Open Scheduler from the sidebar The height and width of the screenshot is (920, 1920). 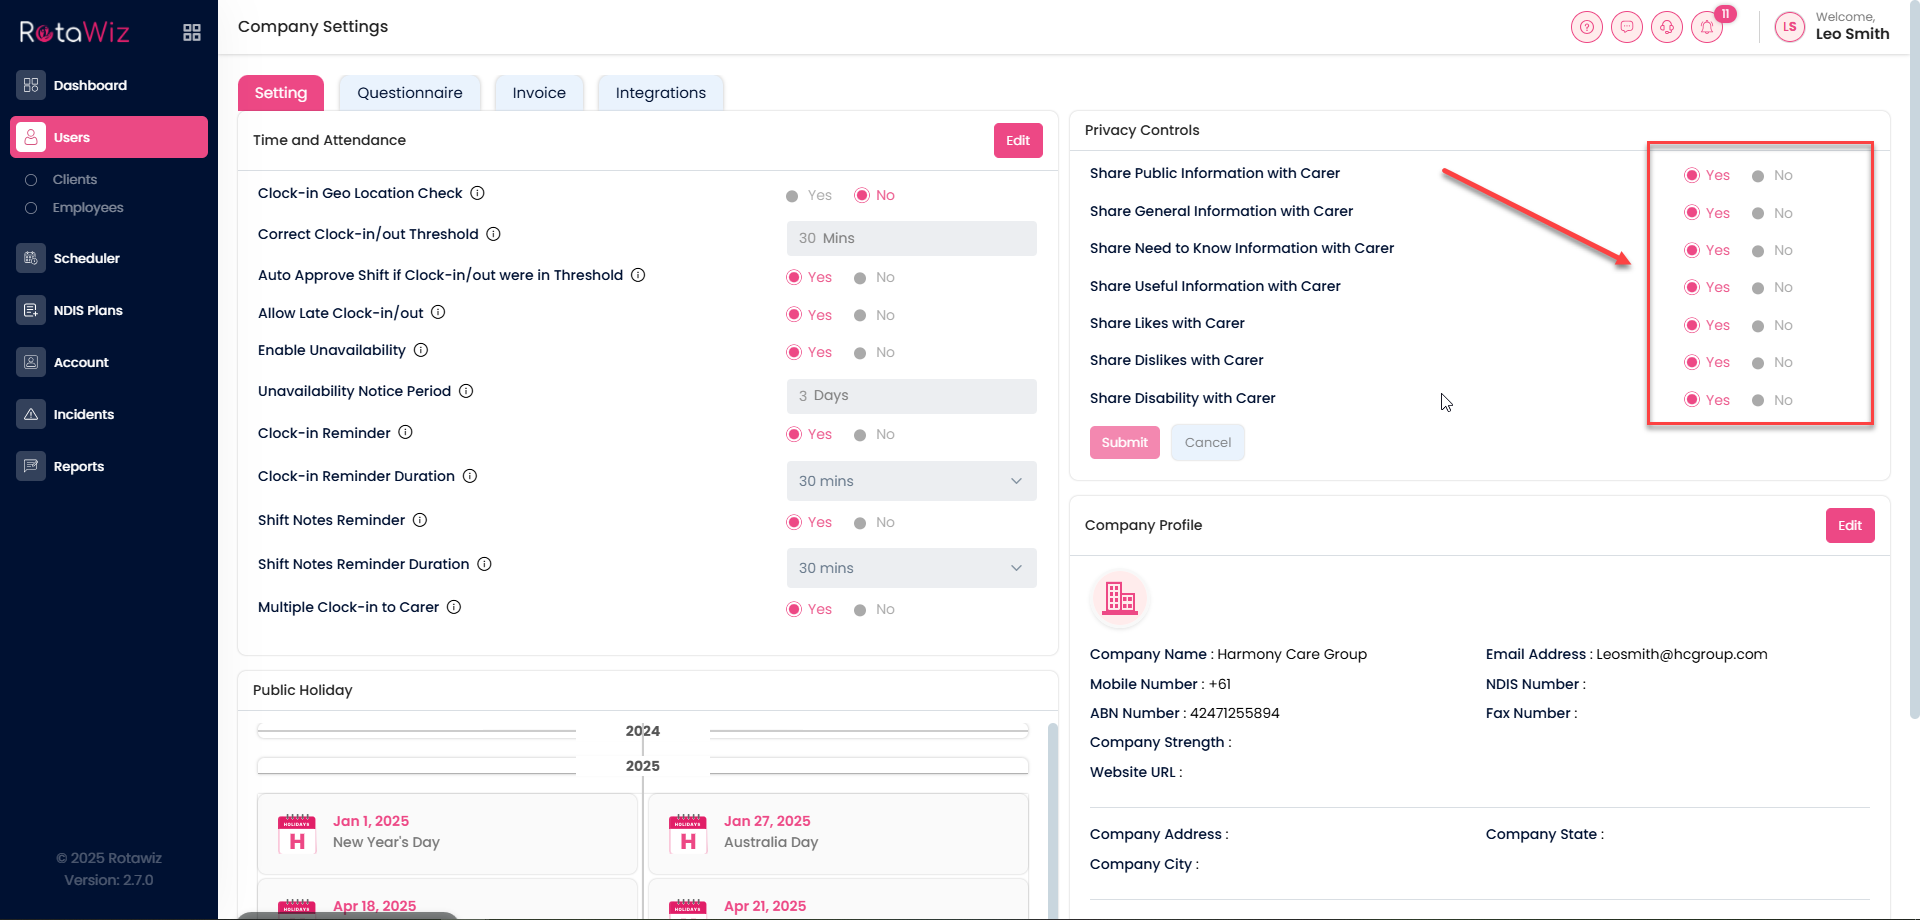click(x=86, y=258)
